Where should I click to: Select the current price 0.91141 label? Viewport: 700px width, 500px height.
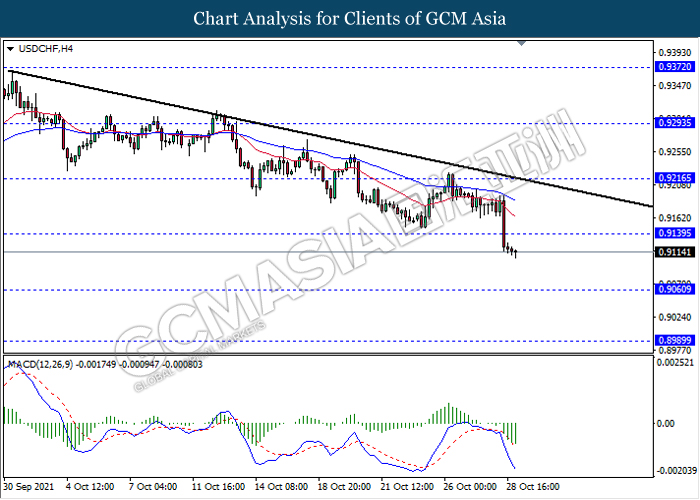[675, 252]
